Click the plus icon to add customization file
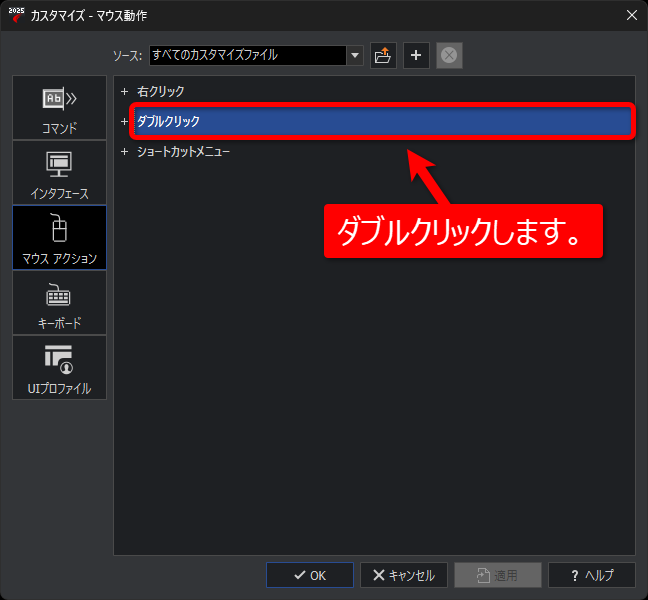This screenshot has height=600, width=648. (416, 55)
